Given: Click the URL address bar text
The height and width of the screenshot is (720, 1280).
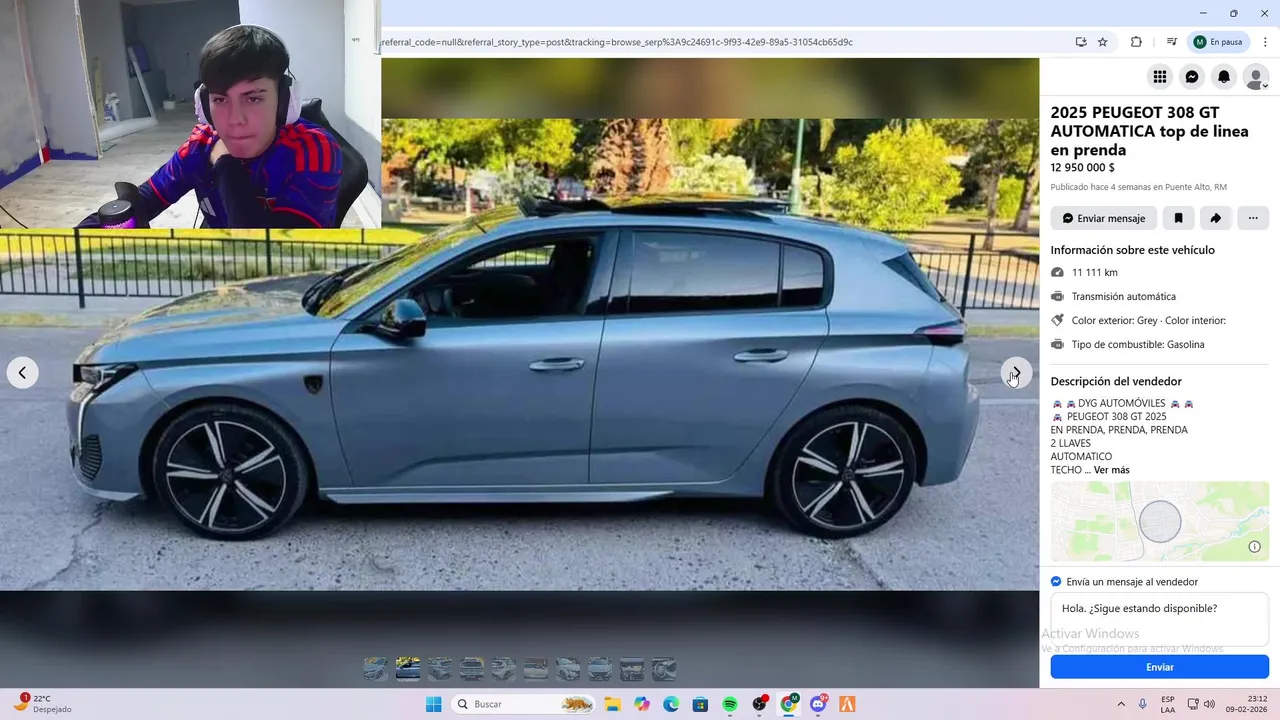Looking at the screenshot, I should click(616, 42).
